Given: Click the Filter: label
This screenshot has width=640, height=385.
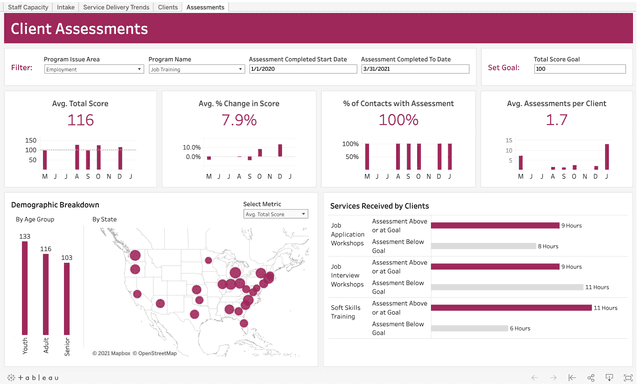Looking at the screenshot, I should point(22,68).
